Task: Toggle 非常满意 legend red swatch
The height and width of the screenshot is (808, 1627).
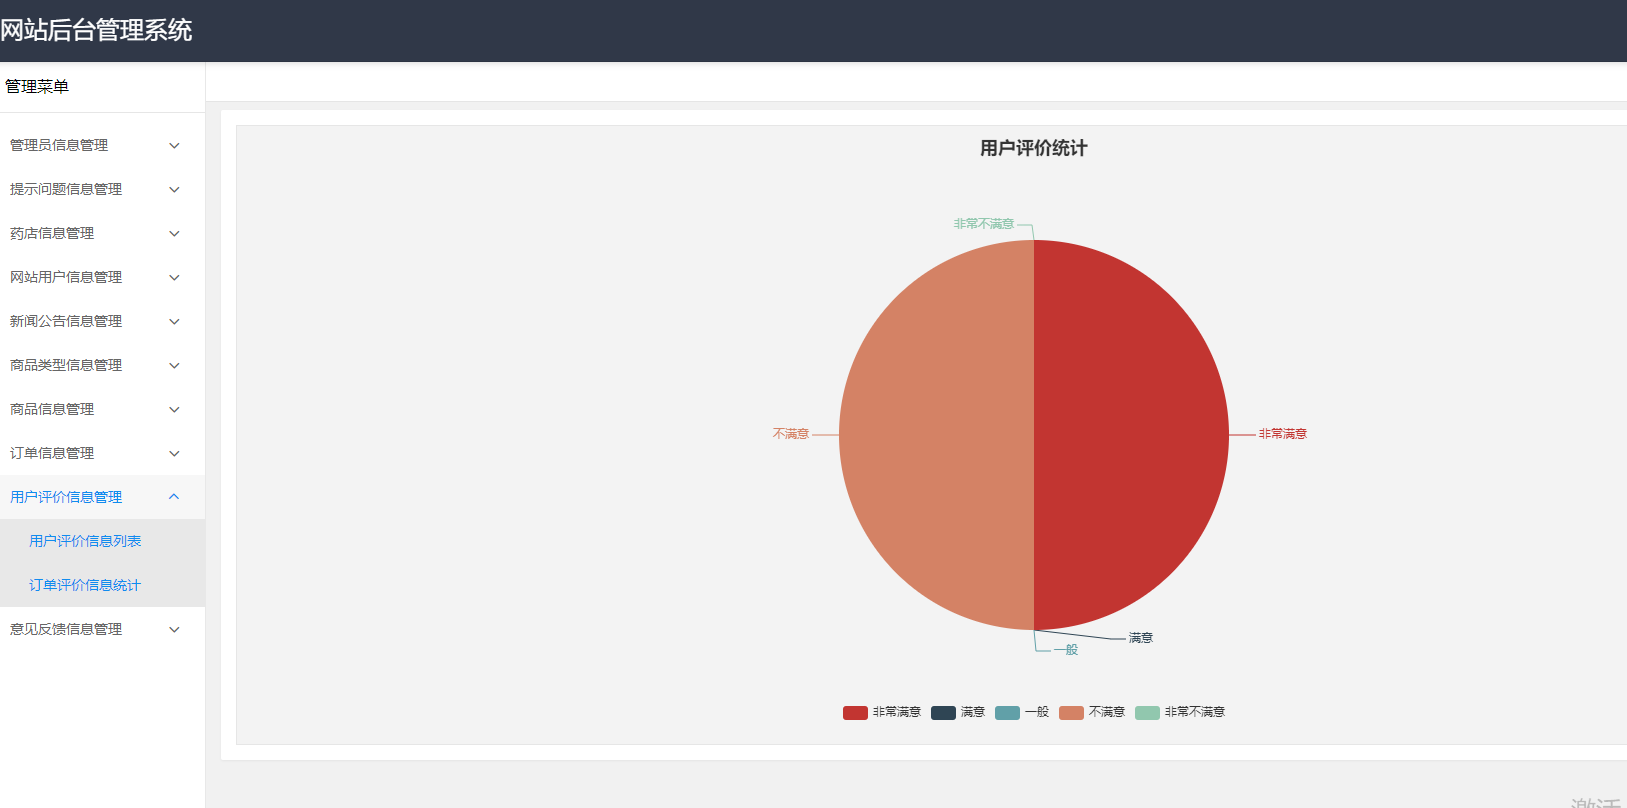Action: pyautogui.click(x=855, y=712)
